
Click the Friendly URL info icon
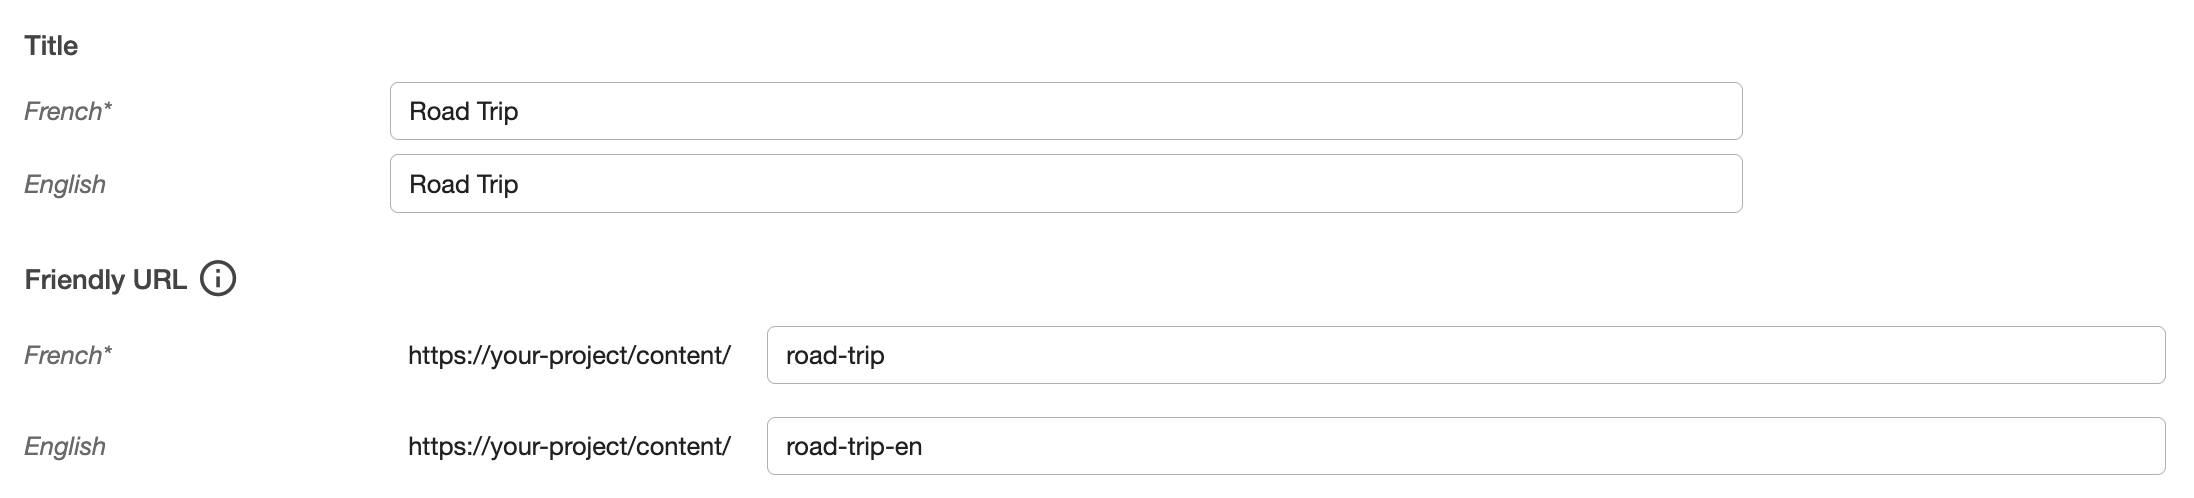tap(218, 279)
